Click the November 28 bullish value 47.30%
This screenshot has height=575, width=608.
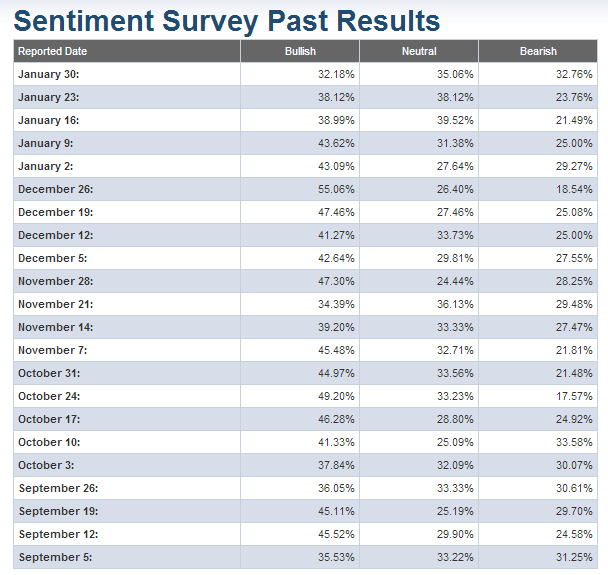335,281
